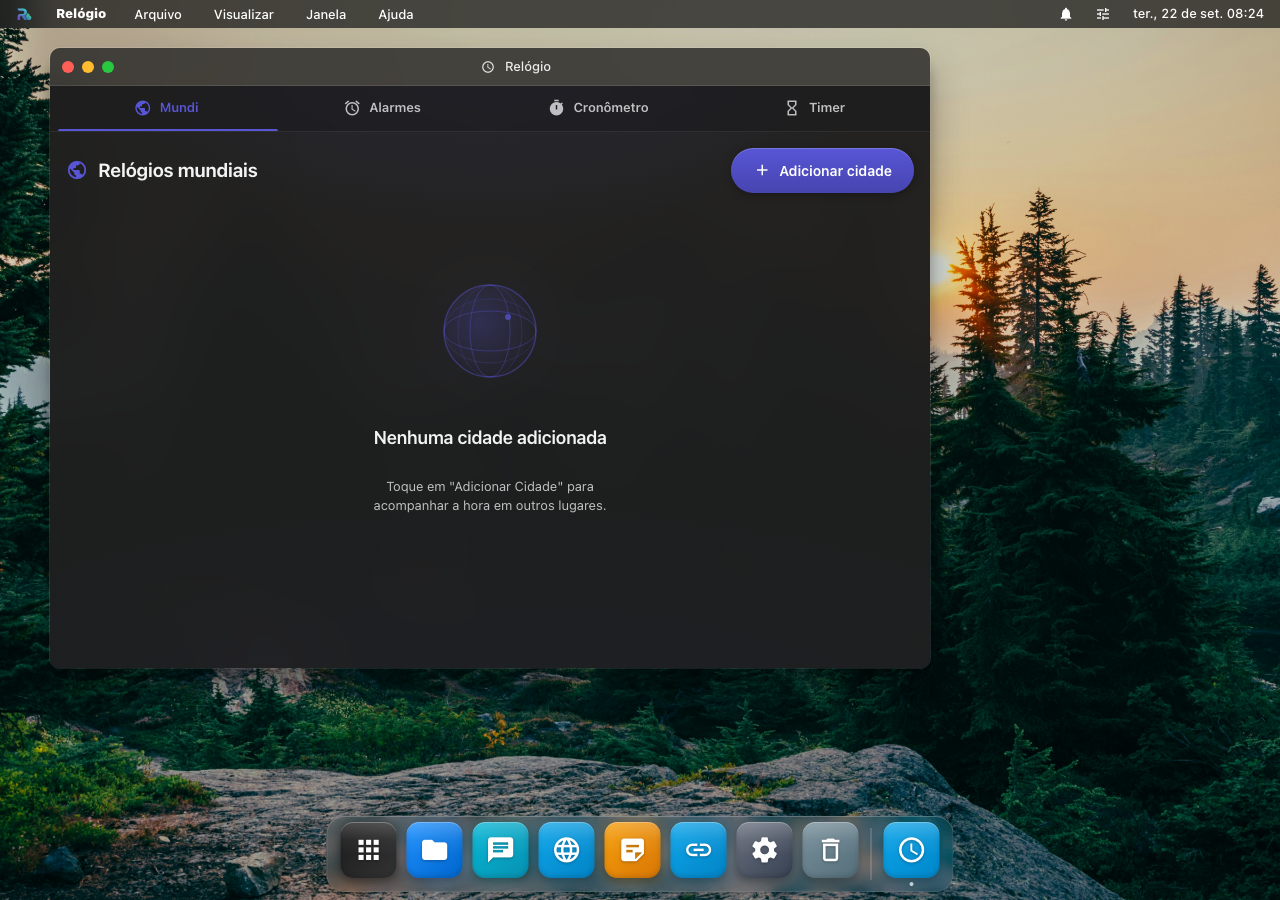Screen dimensions: 1280x900
Task: Open the Visualizar menu
Action: click(x=244, y=14)
